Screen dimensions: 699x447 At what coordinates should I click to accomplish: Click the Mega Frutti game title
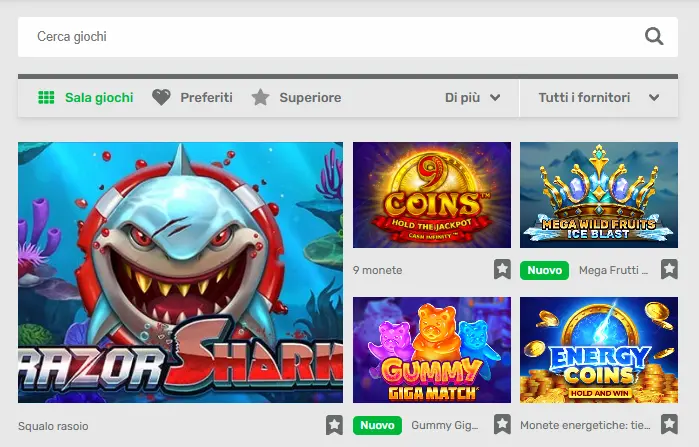coord(613,270)
